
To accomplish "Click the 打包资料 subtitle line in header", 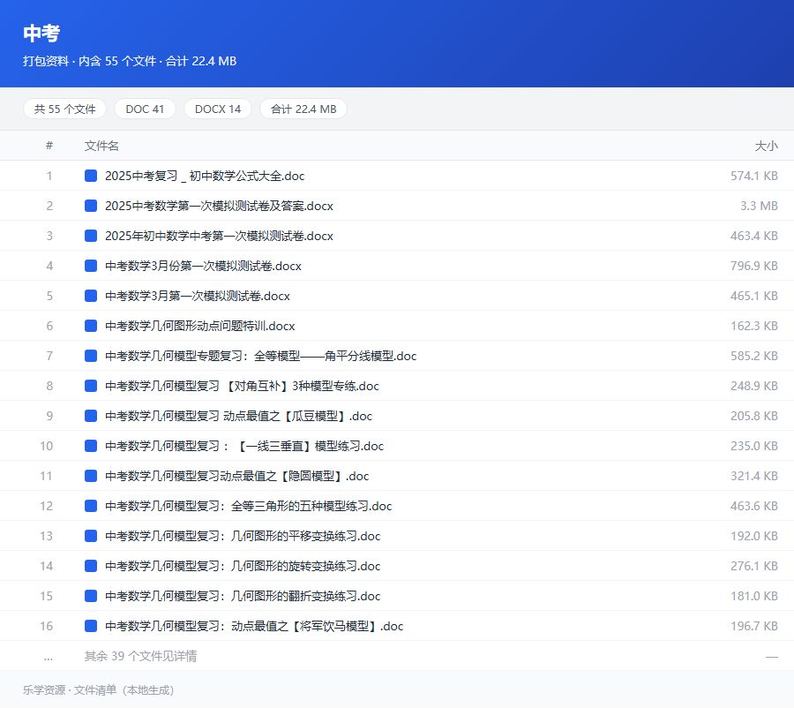I will pyautogui.click(x=130, y=61).
